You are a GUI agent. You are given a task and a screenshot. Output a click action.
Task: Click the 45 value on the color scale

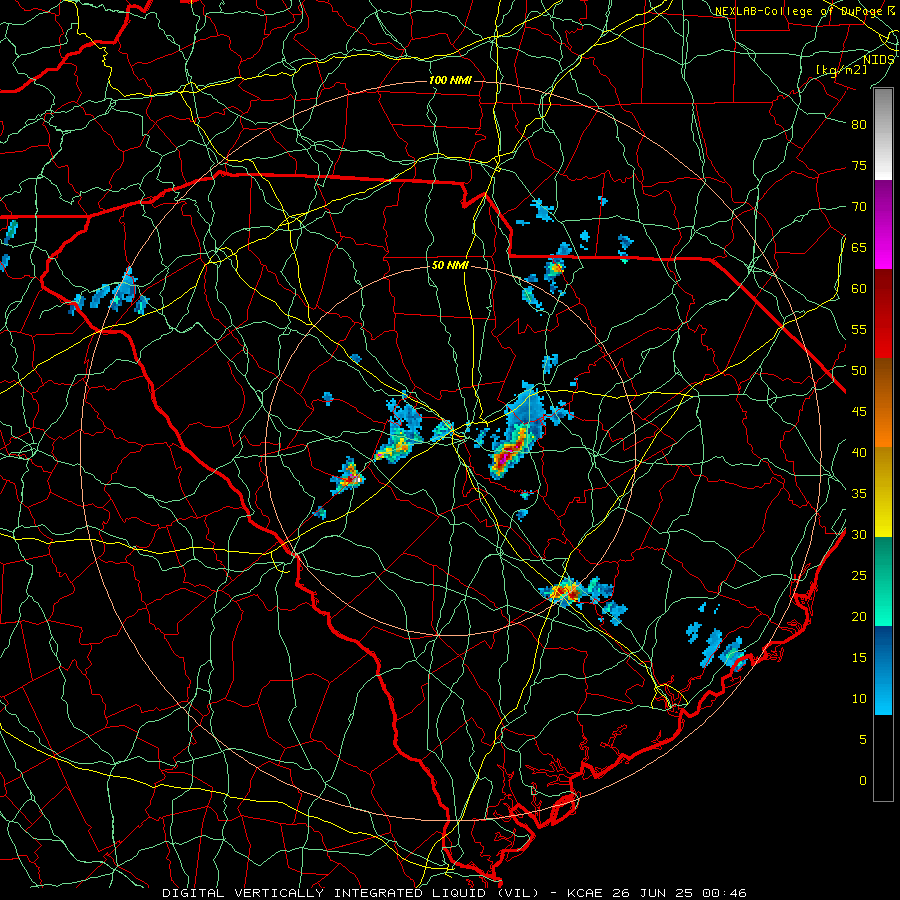click(x=859, y=412)
